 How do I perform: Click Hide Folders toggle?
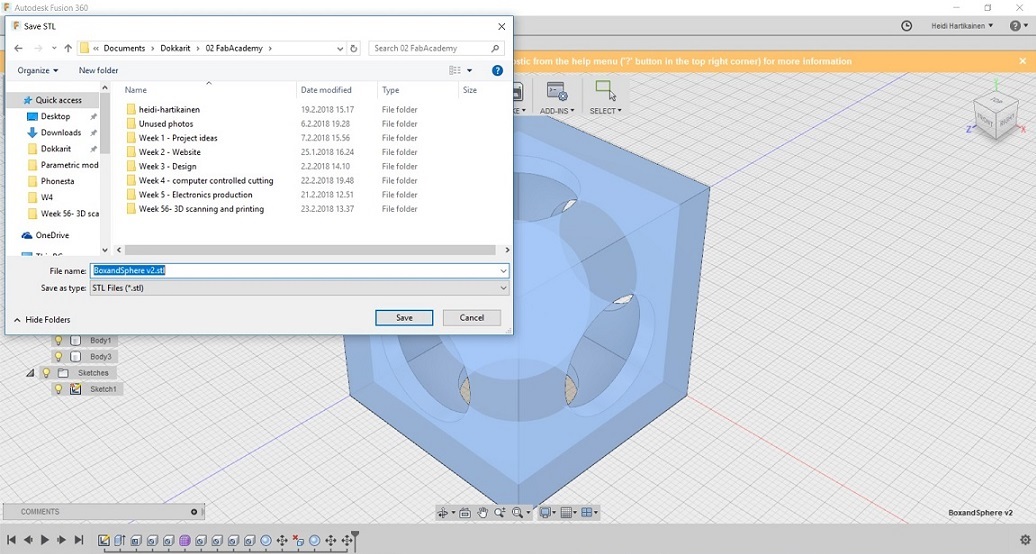(x=42, y=320)
